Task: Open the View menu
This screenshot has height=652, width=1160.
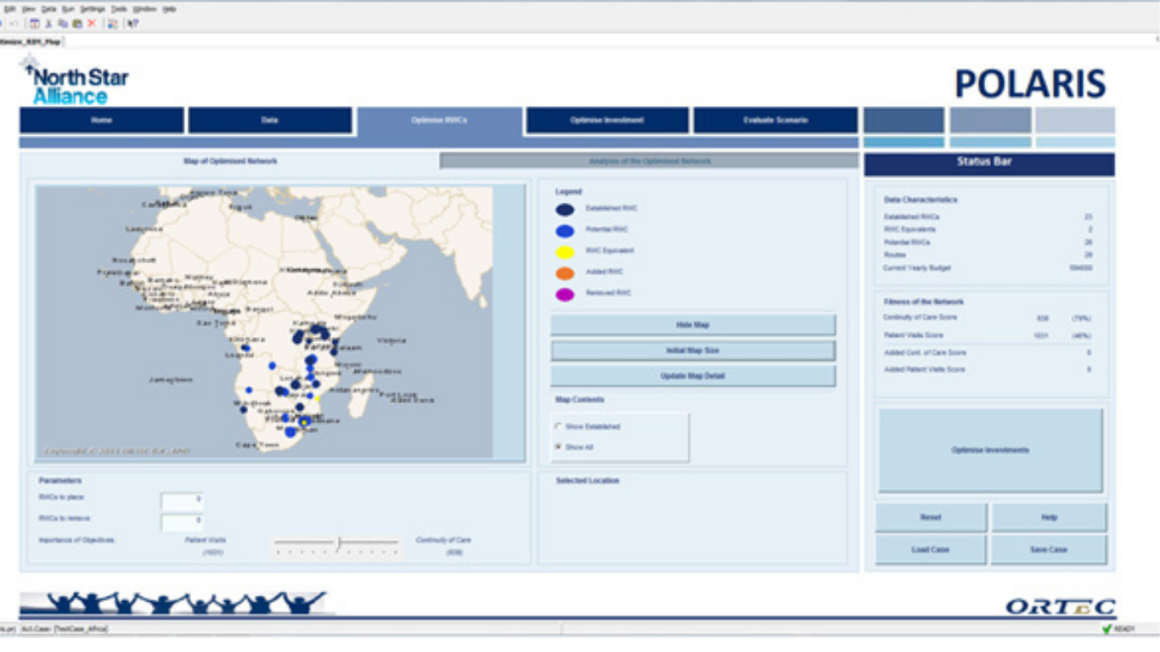Action: pyautogui.click(x=29, y=9)
